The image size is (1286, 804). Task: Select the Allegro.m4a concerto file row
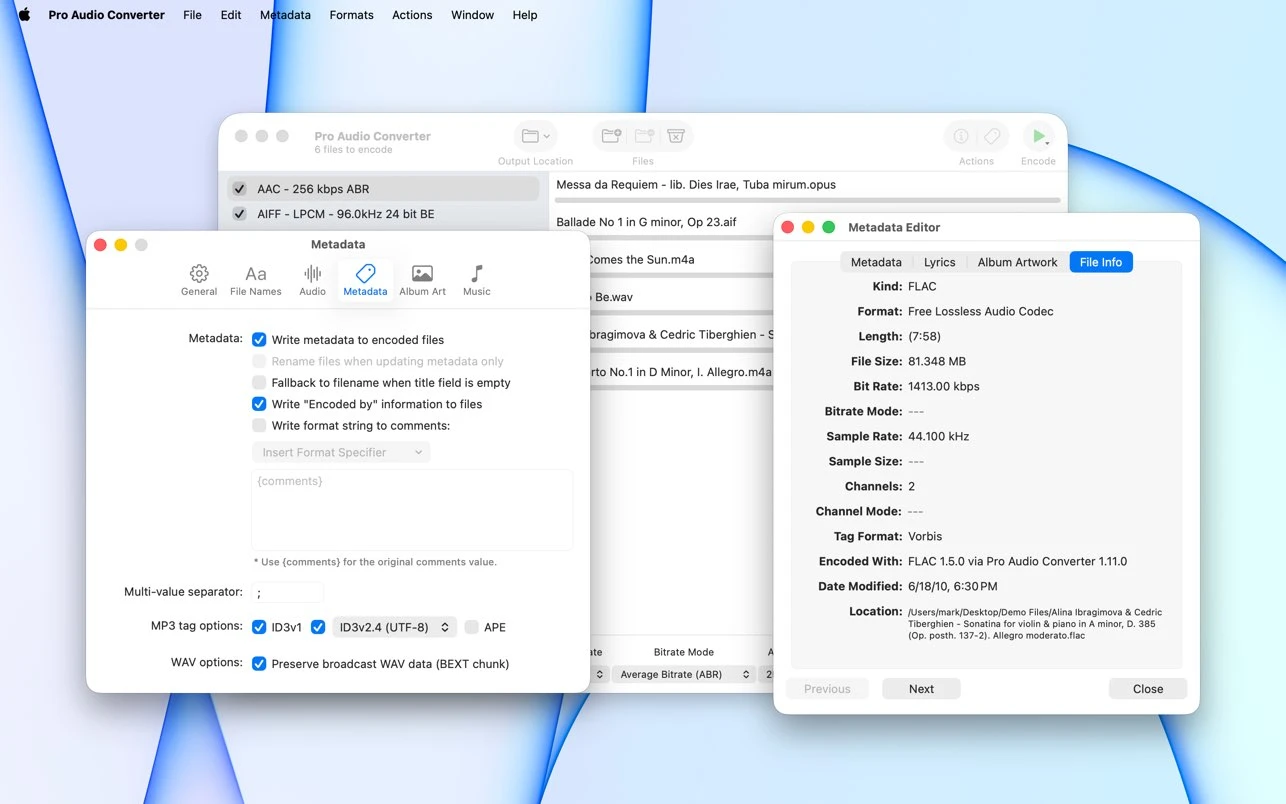tap(682, 372)
